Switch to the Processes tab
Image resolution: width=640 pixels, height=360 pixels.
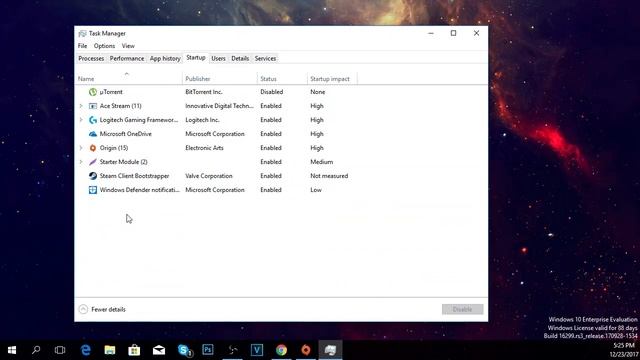point(91,58)
